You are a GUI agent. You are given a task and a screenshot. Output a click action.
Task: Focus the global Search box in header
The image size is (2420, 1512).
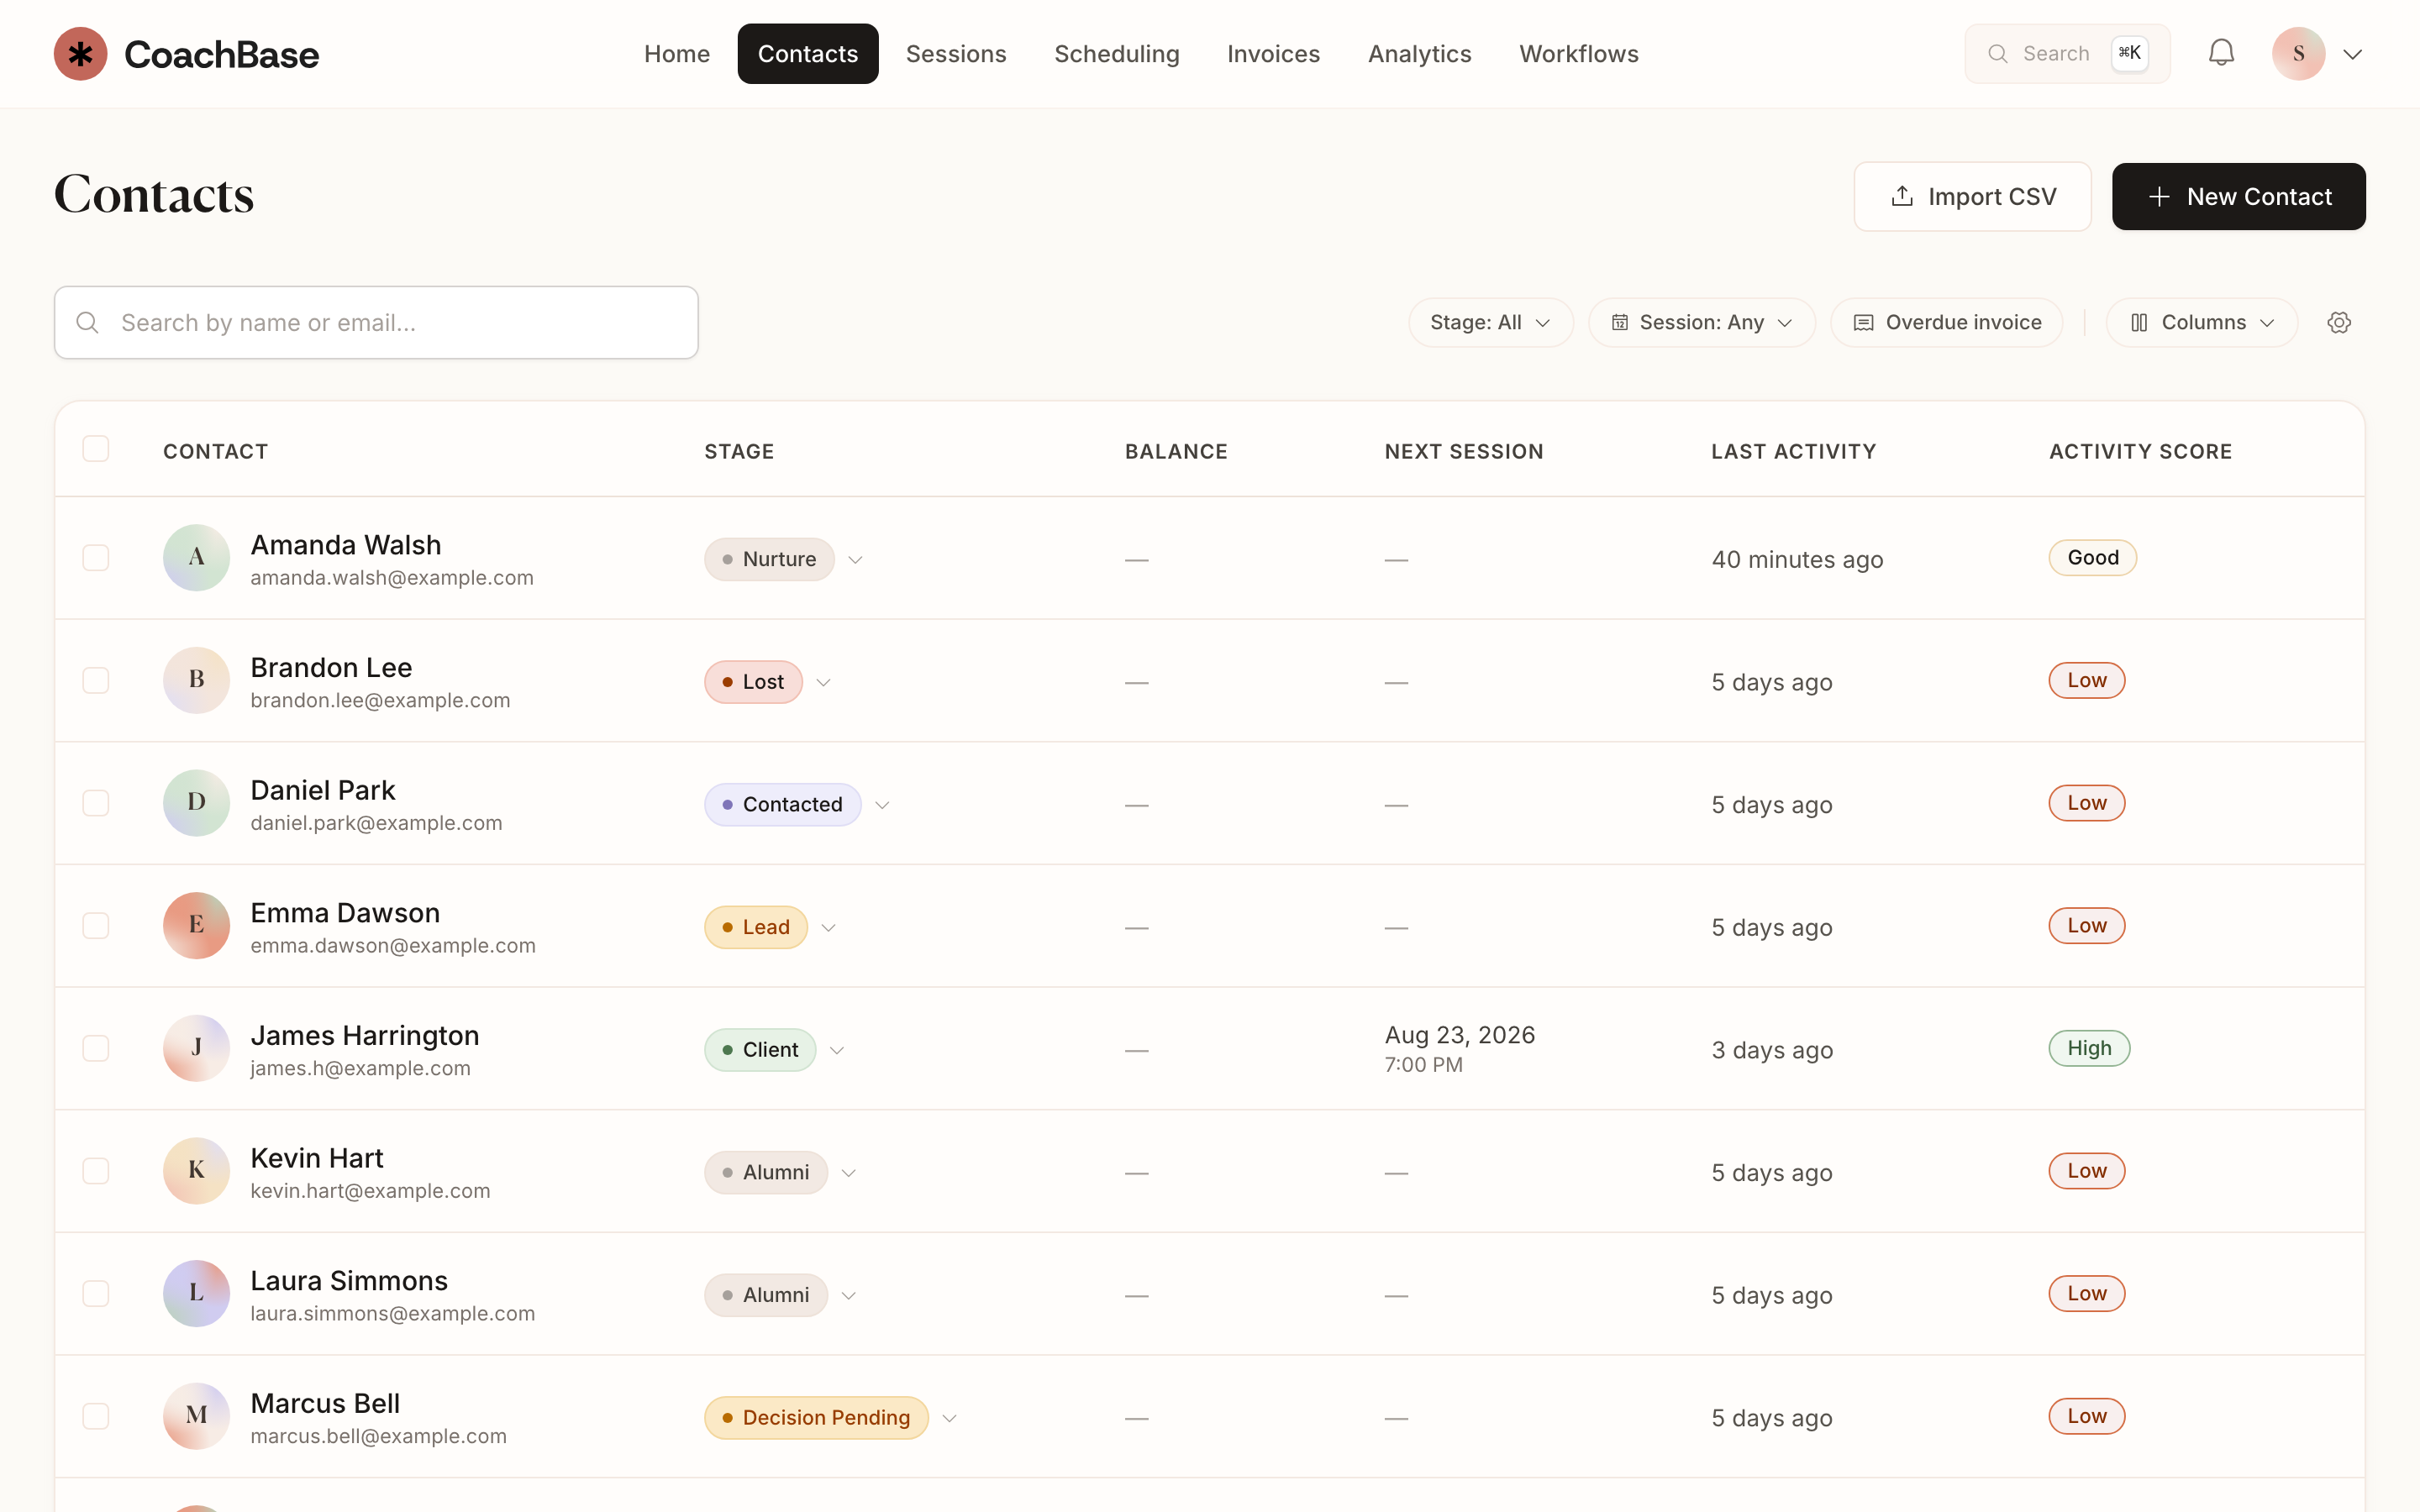[2067, 54]
